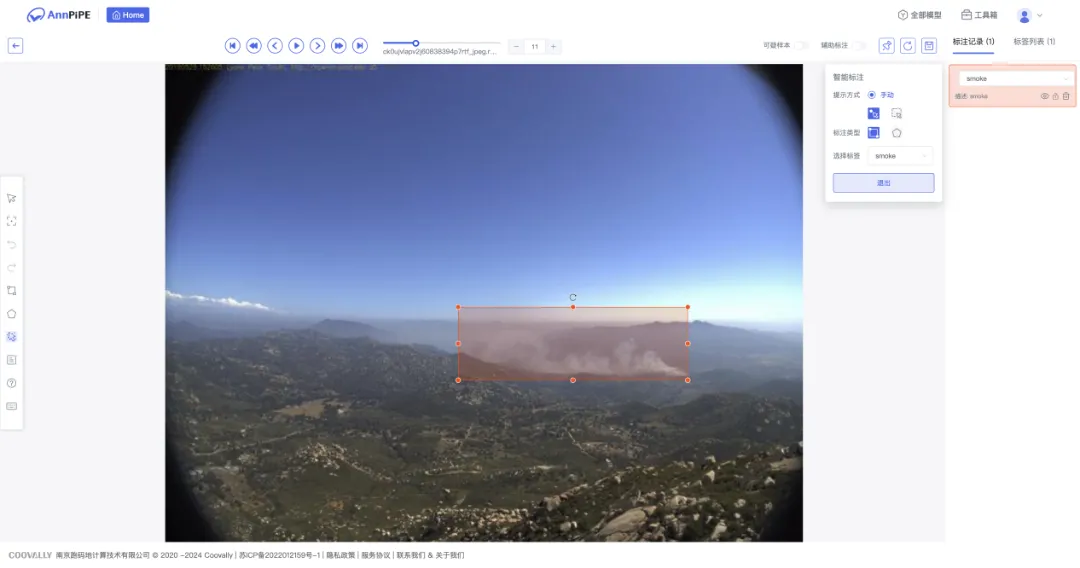
Task: Click the refresh icon in top toolbar
Action: tap(908, 46)
